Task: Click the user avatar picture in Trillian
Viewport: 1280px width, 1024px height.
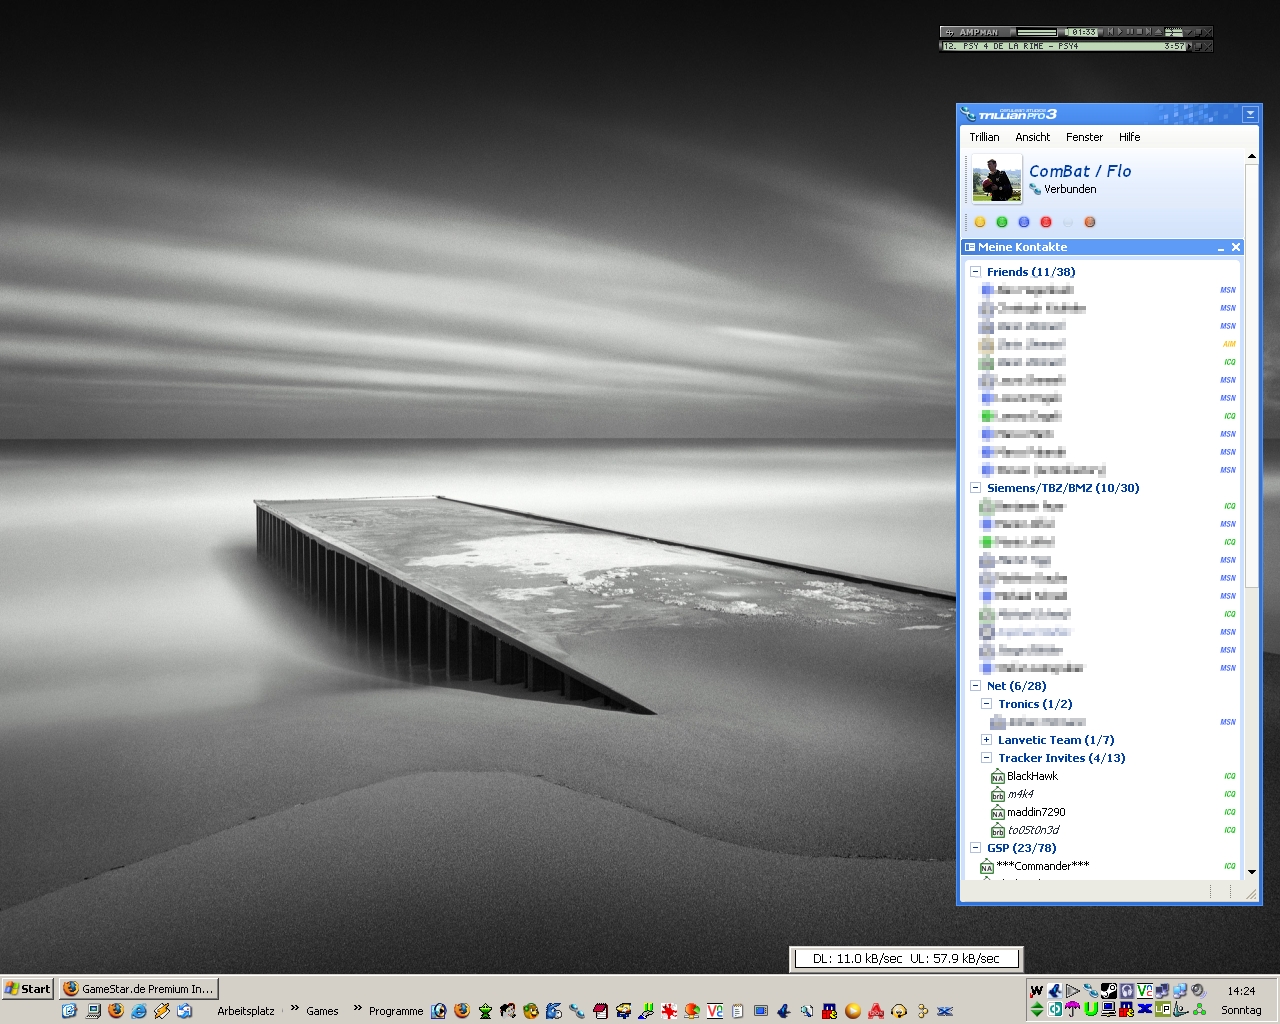Action: click(x=996, y=180)
